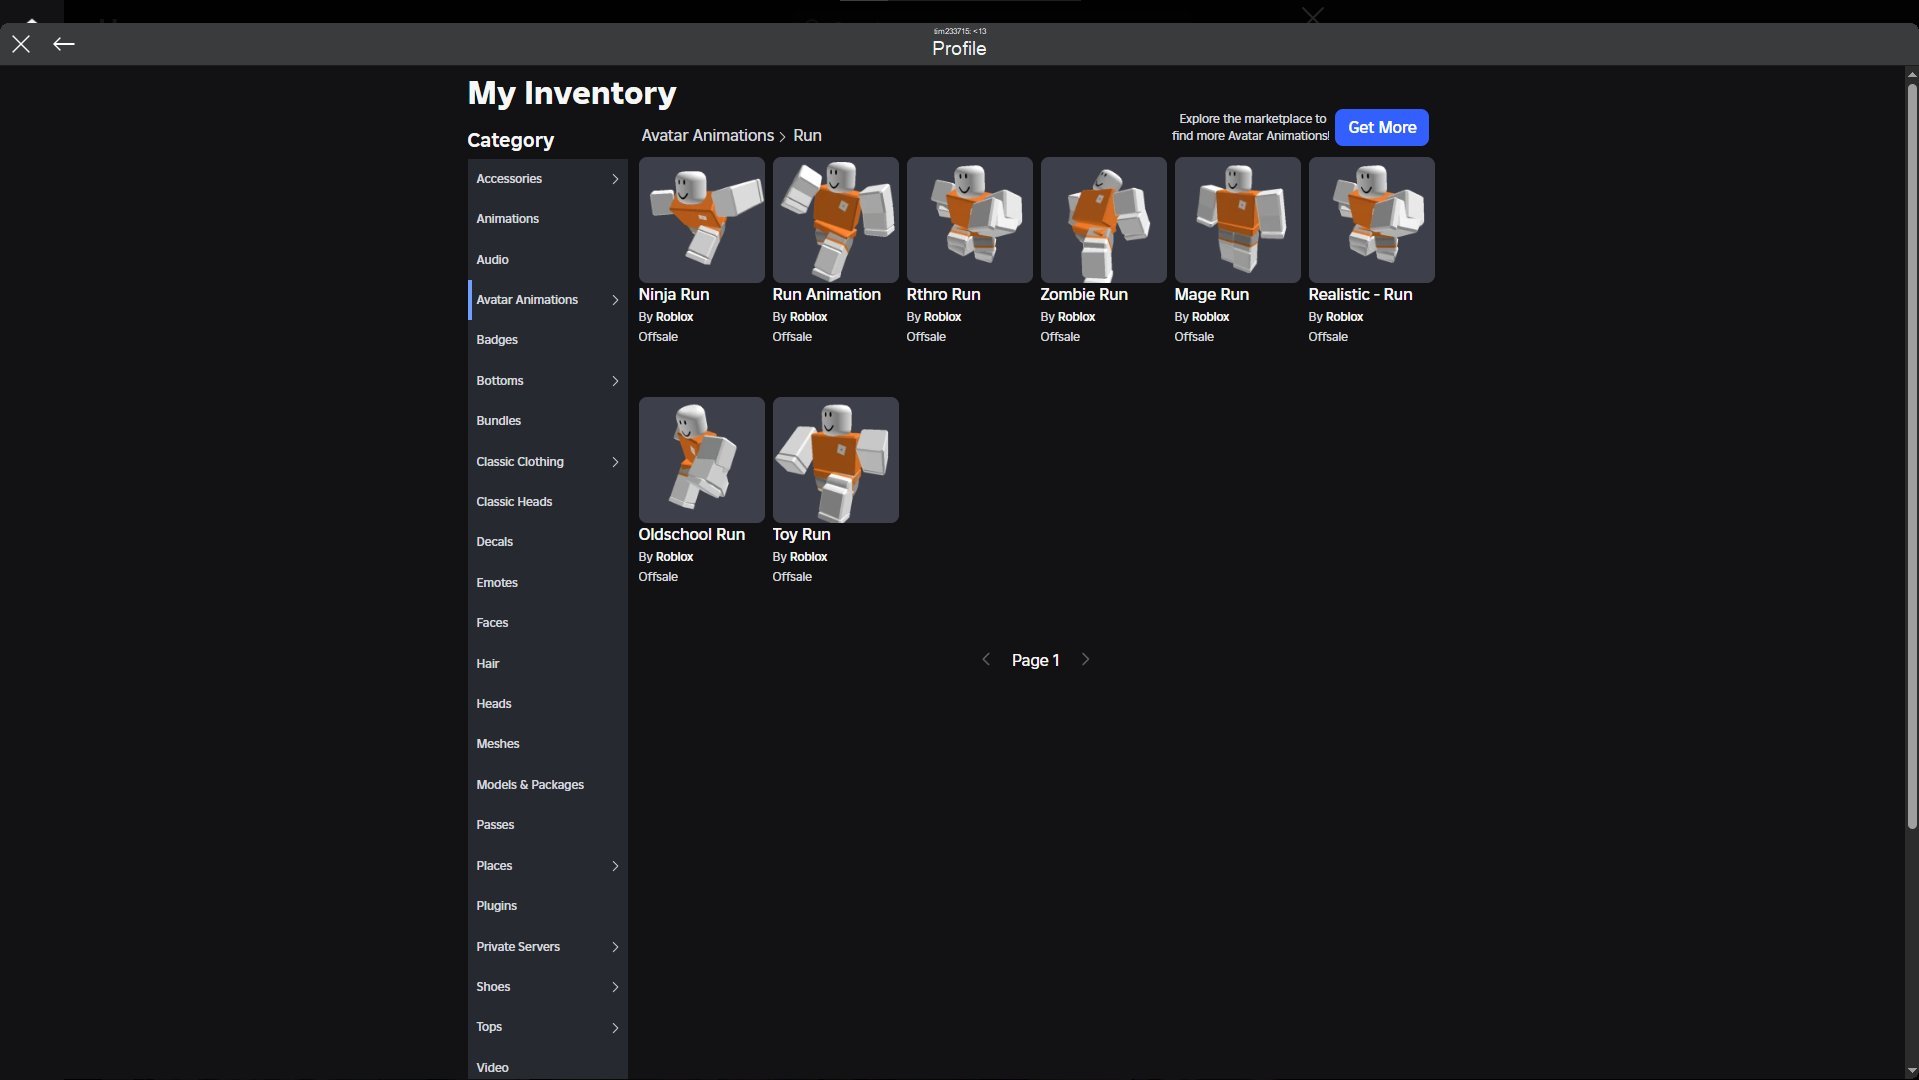Close the Profile overlay with X icon
Image resolution: width=1919 pixels, height=1080 pixels.
pyautogui.click(x=21, y=44)
